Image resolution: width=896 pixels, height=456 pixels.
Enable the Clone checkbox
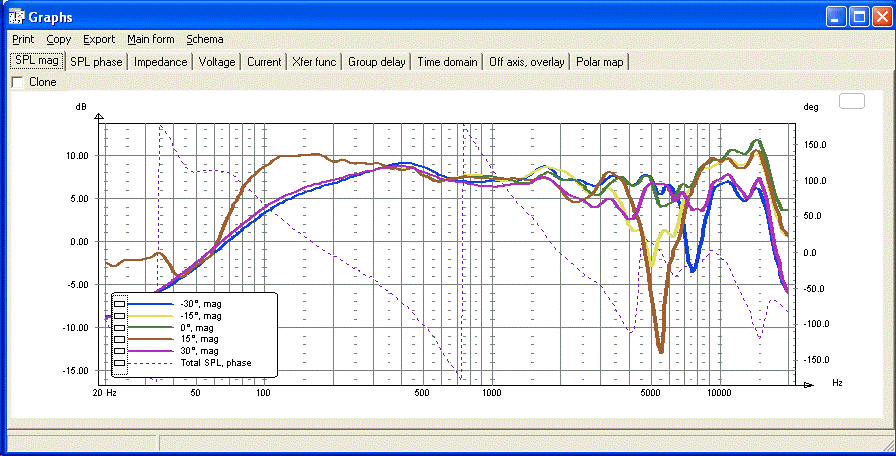(x=18, y=82)
